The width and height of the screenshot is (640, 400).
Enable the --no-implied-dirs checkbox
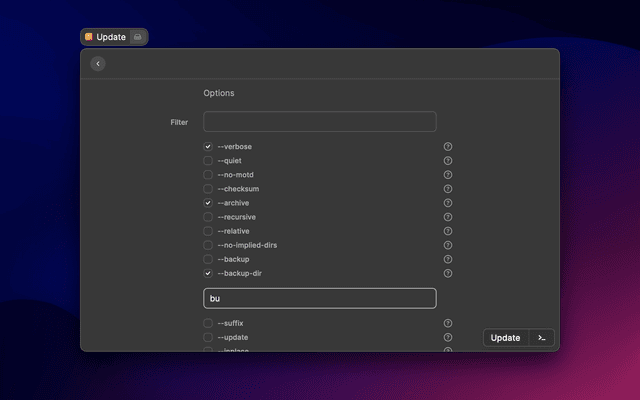coord(208,245)
